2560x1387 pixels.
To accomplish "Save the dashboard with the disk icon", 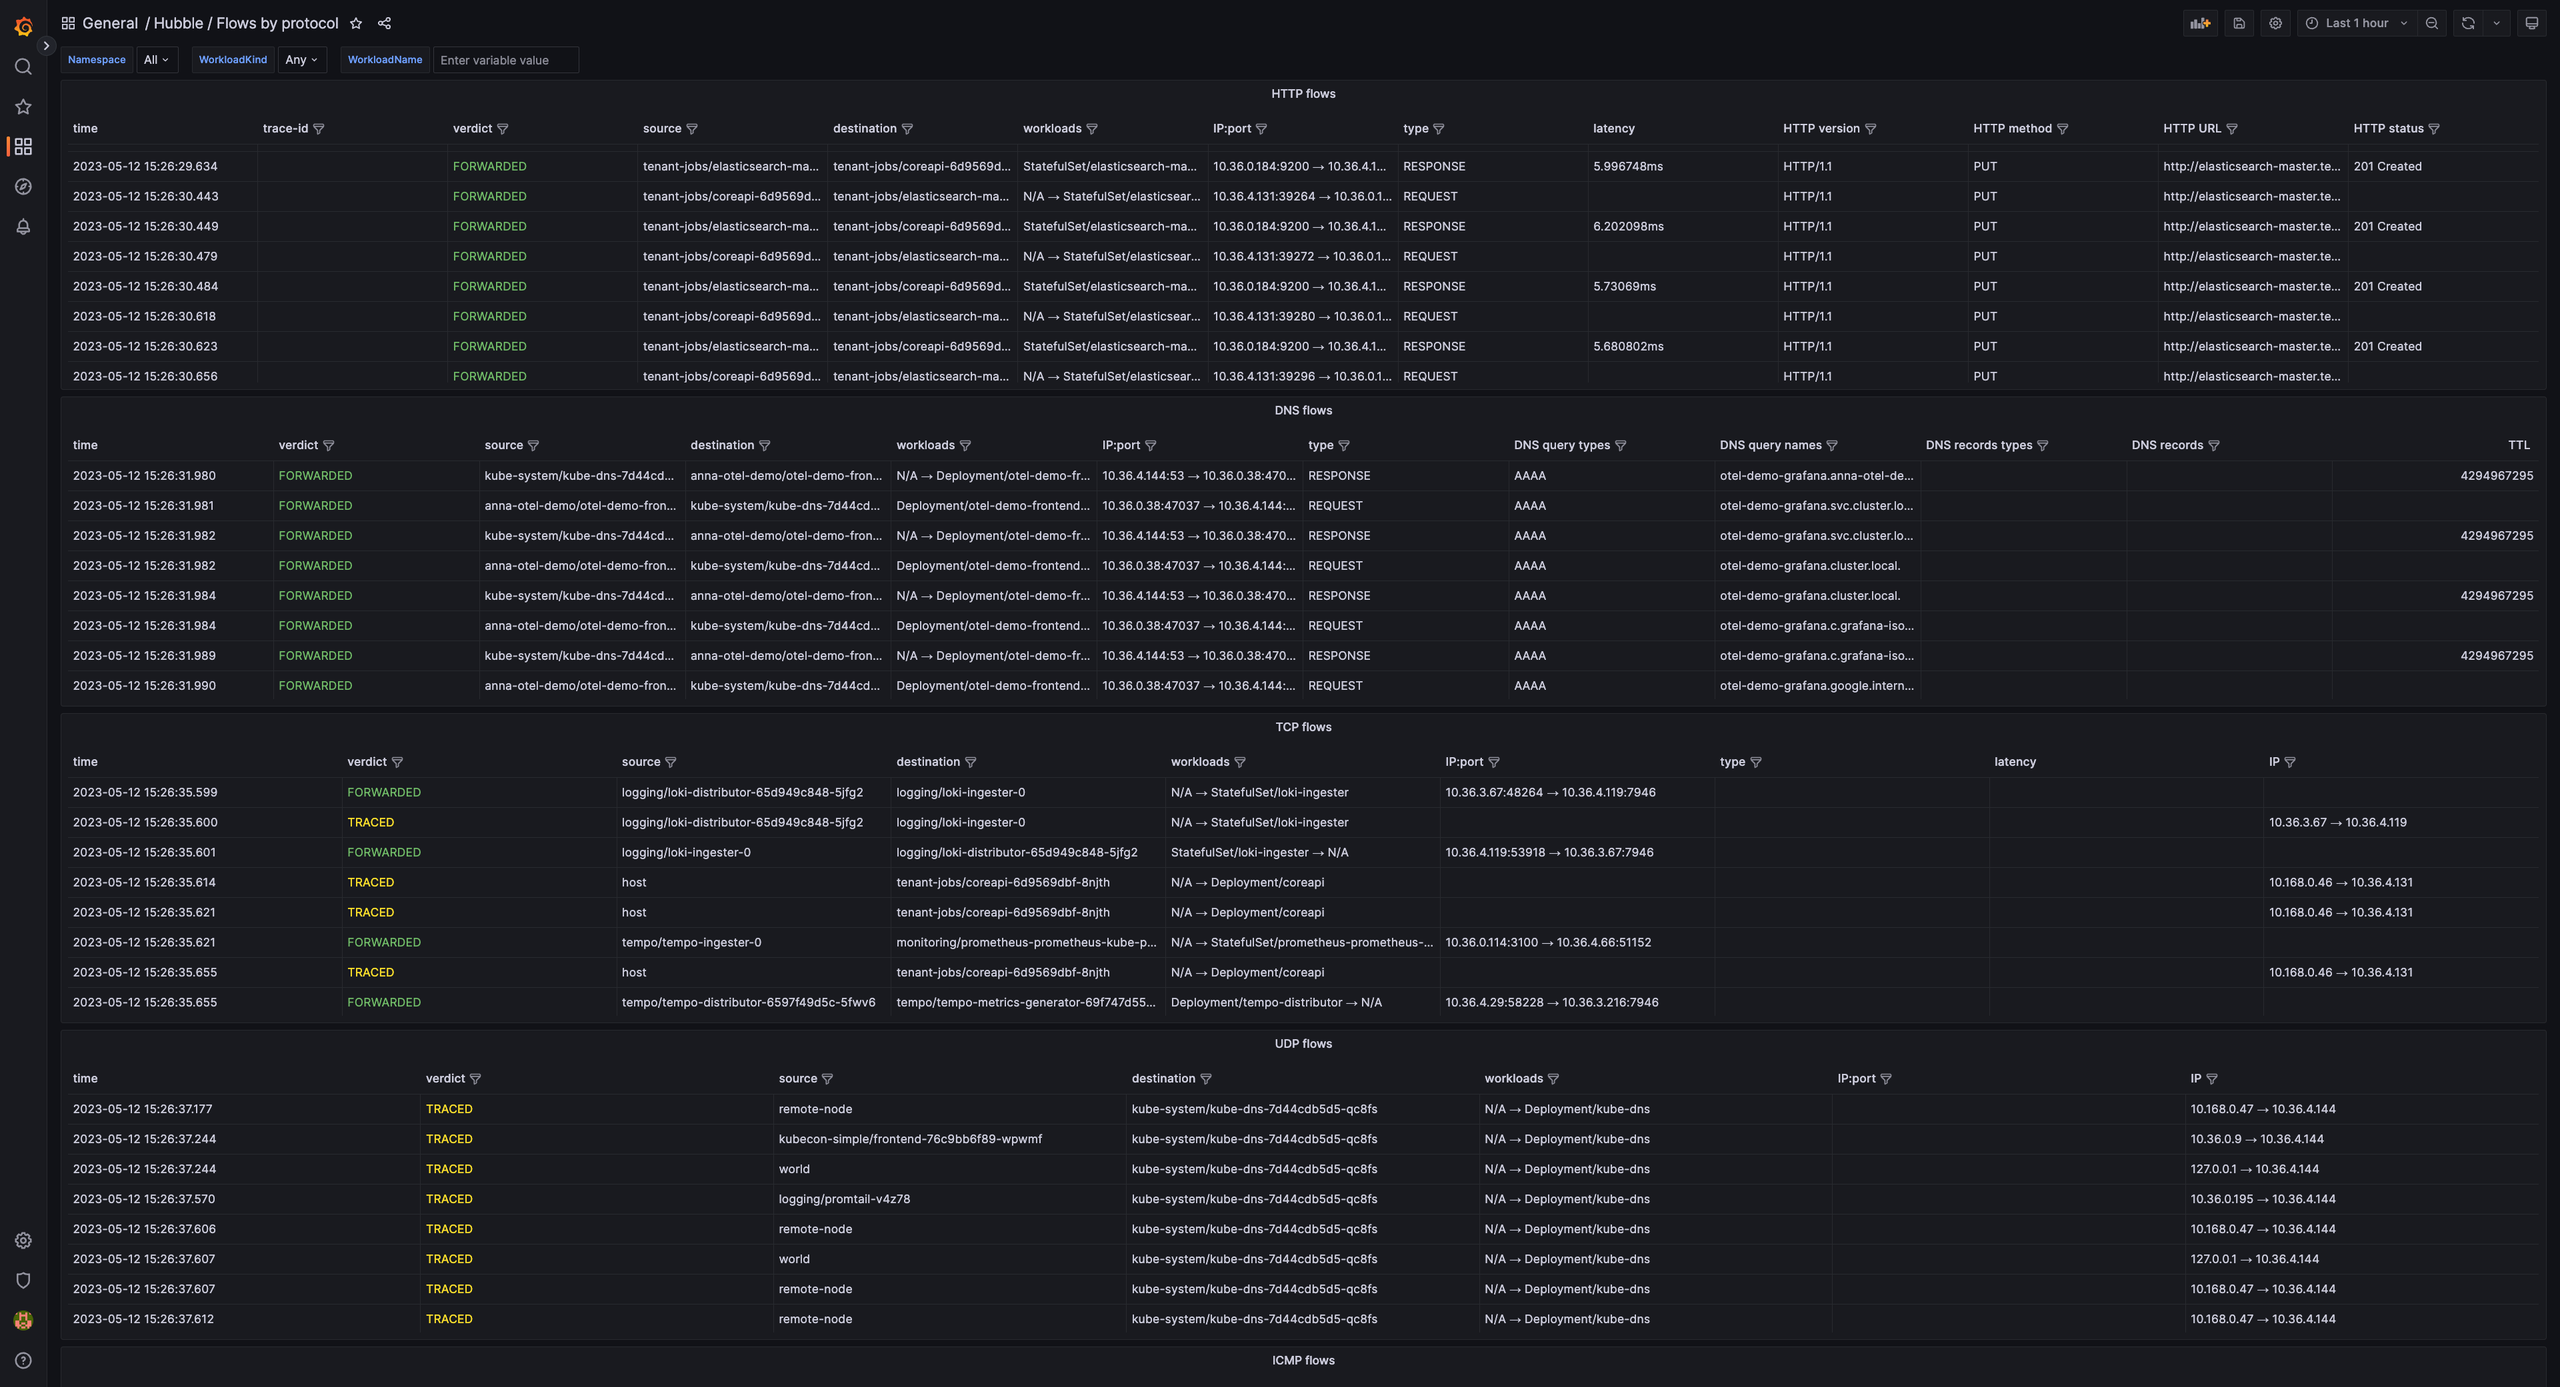I will tap(2239, 23).
